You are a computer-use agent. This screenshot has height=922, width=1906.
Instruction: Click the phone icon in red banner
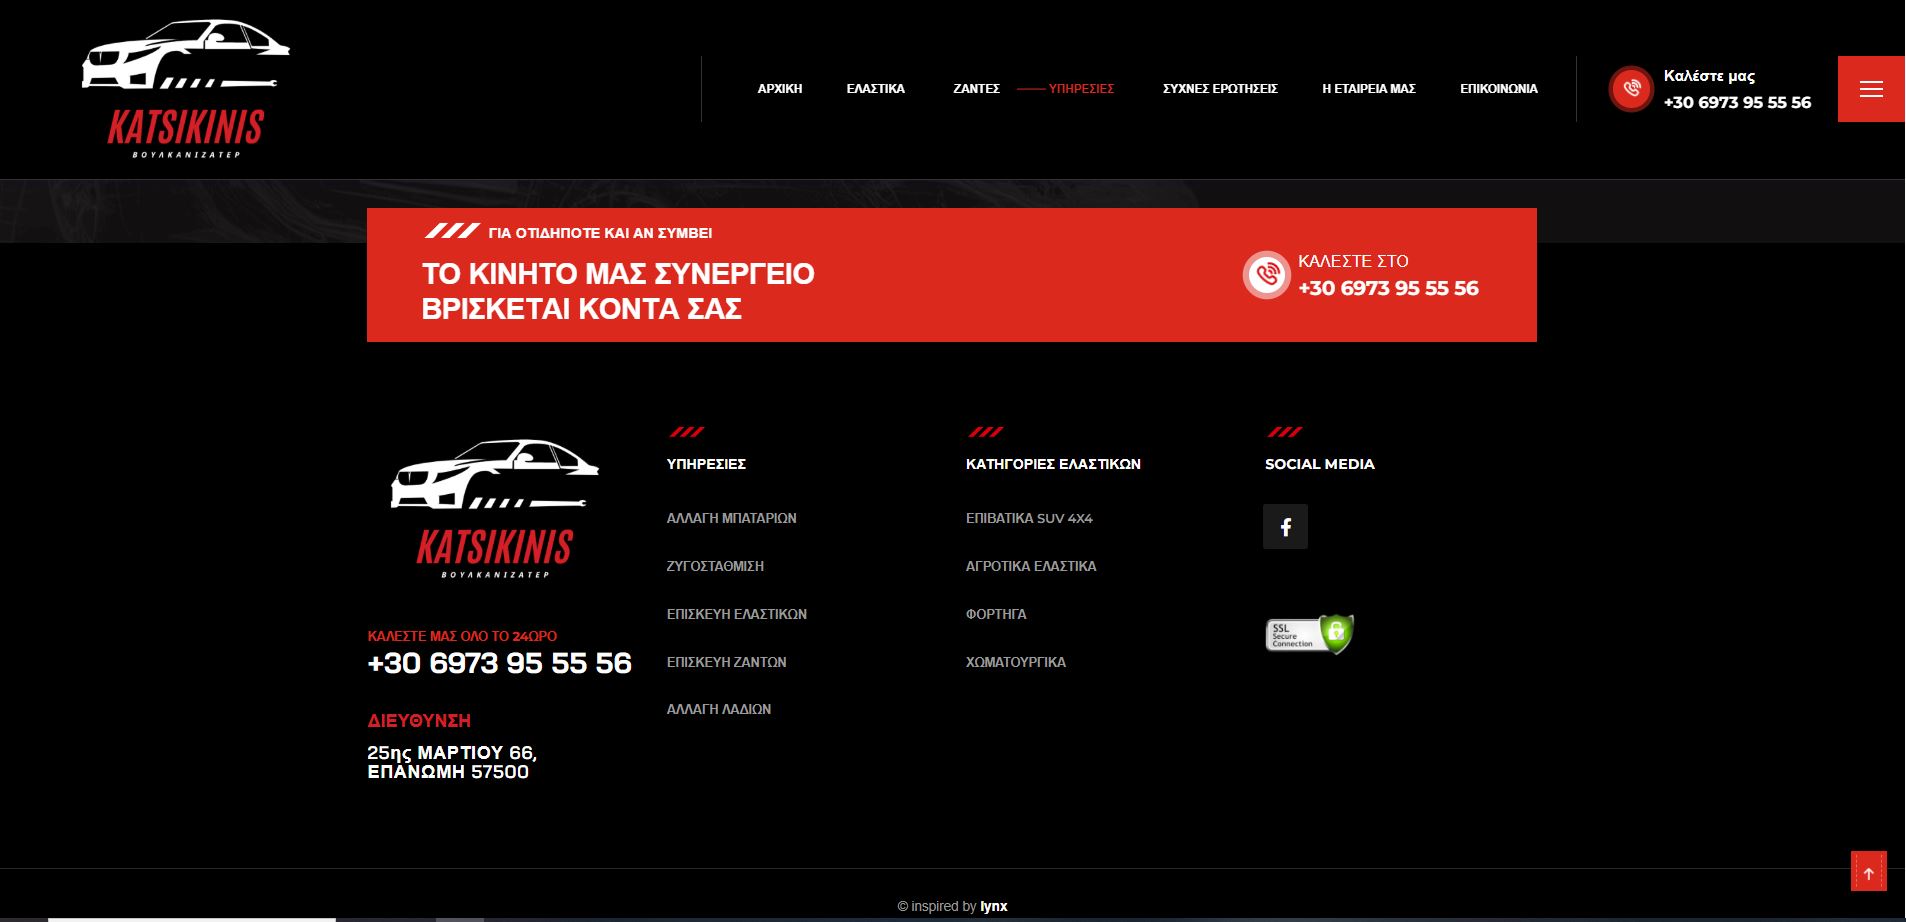(1266, 274)
